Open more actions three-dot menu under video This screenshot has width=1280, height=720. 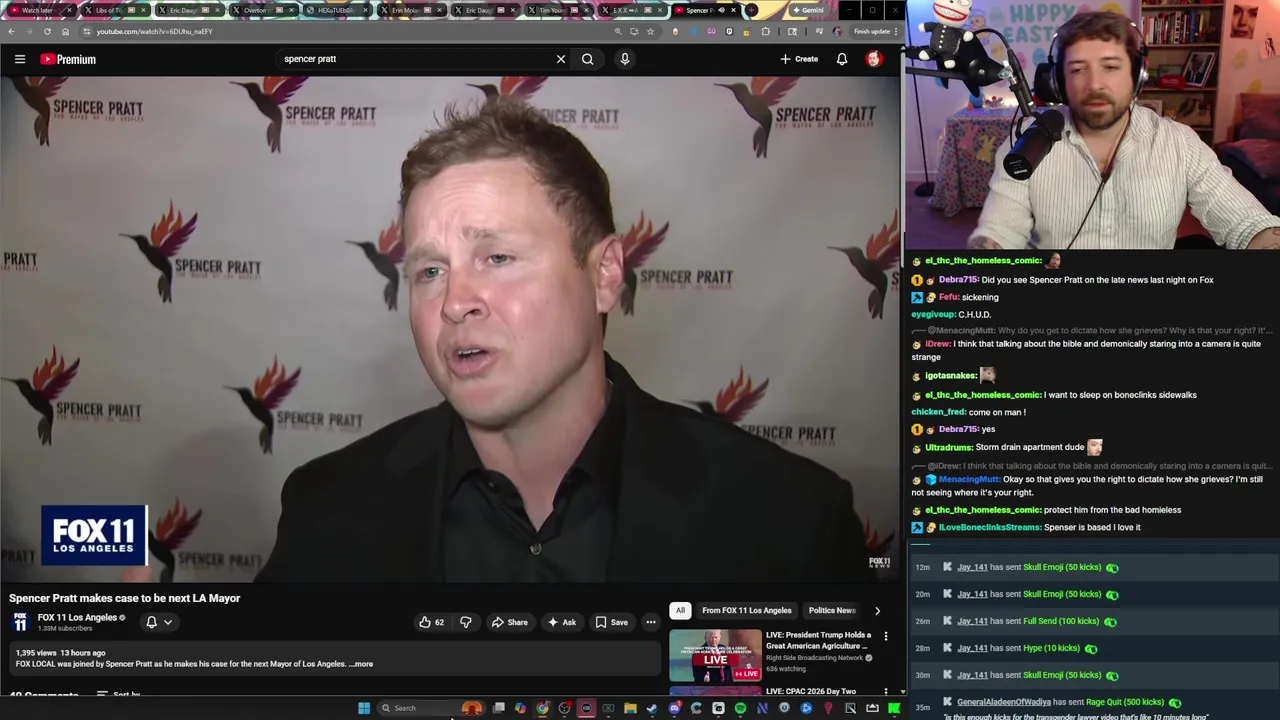[x=651, y=622]
